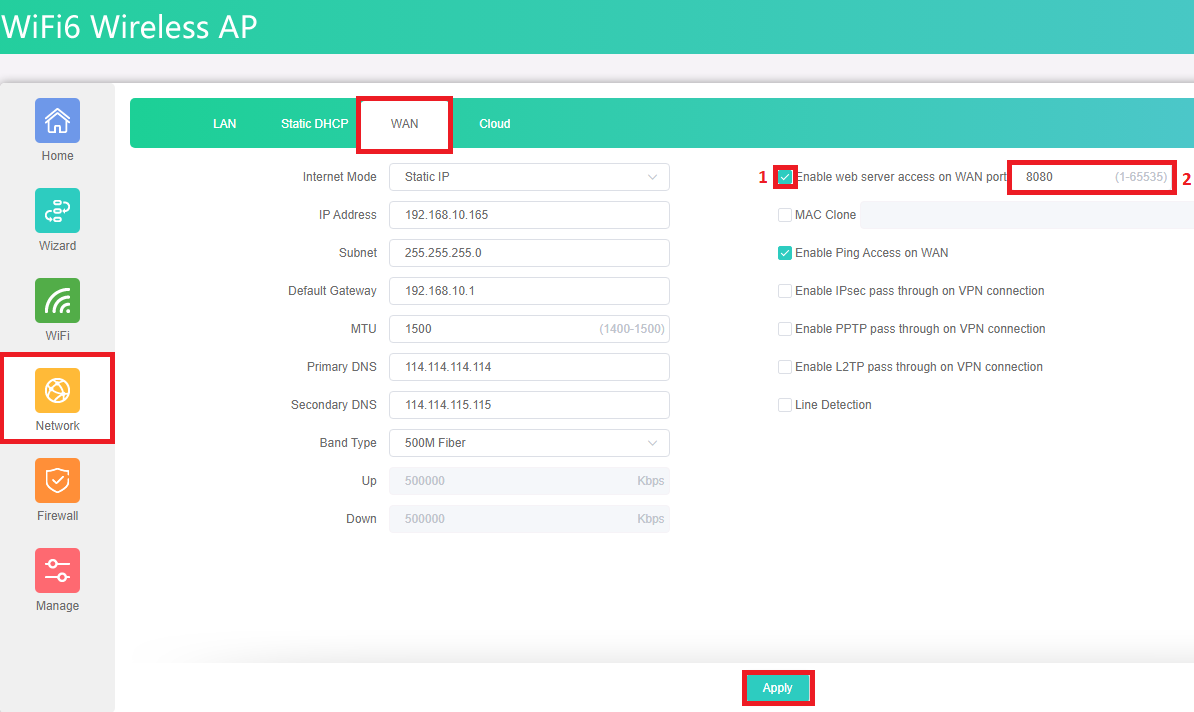Open the Home sidebar icon
The width and height of the screenshot is (1194, 712).
[57, 121]
